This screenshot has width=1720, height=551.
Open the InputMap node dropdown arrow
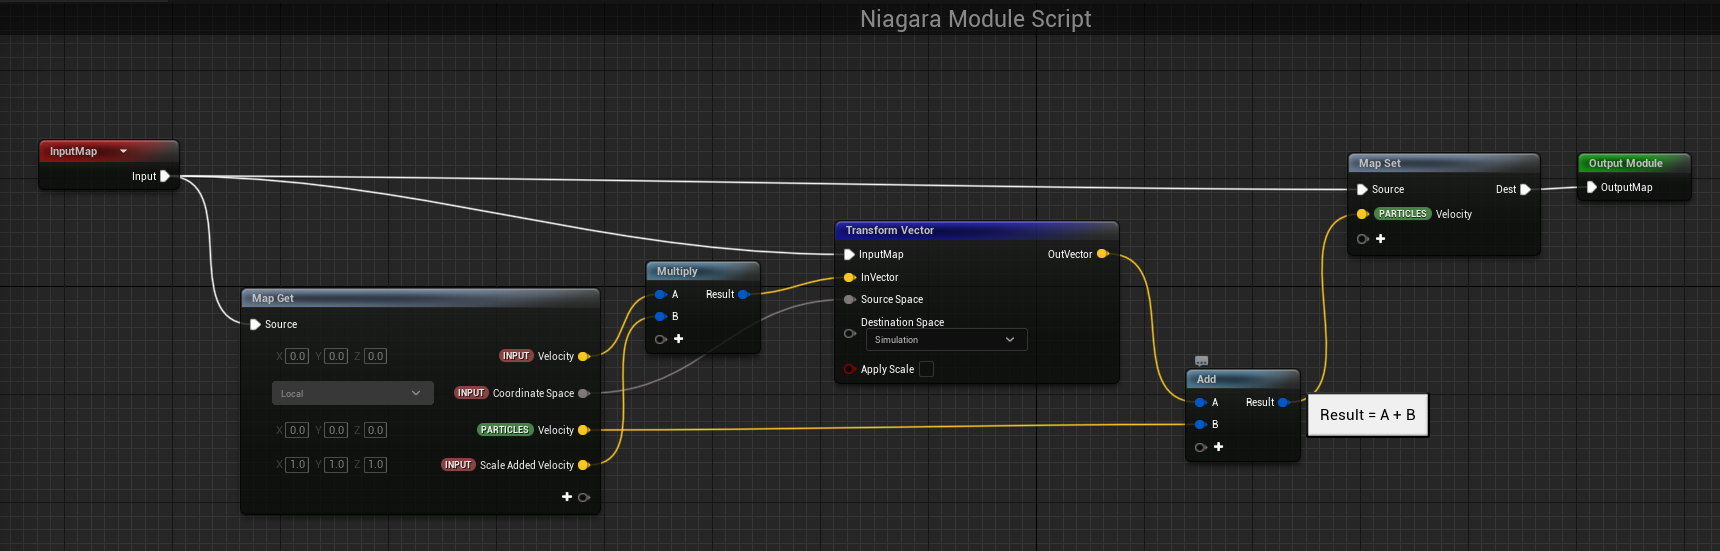tap(124, 151)
